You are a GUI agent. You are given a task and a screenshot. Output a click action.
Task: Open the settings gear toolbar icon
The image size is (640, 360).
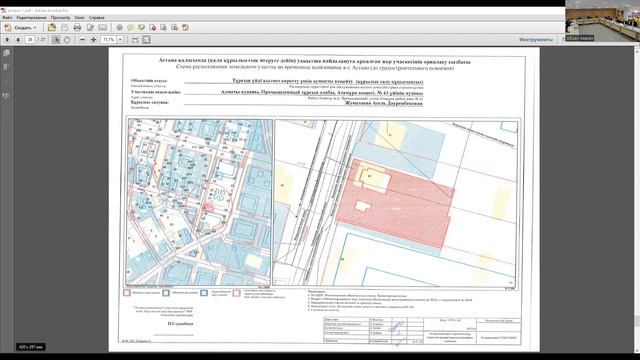(119, 27)
